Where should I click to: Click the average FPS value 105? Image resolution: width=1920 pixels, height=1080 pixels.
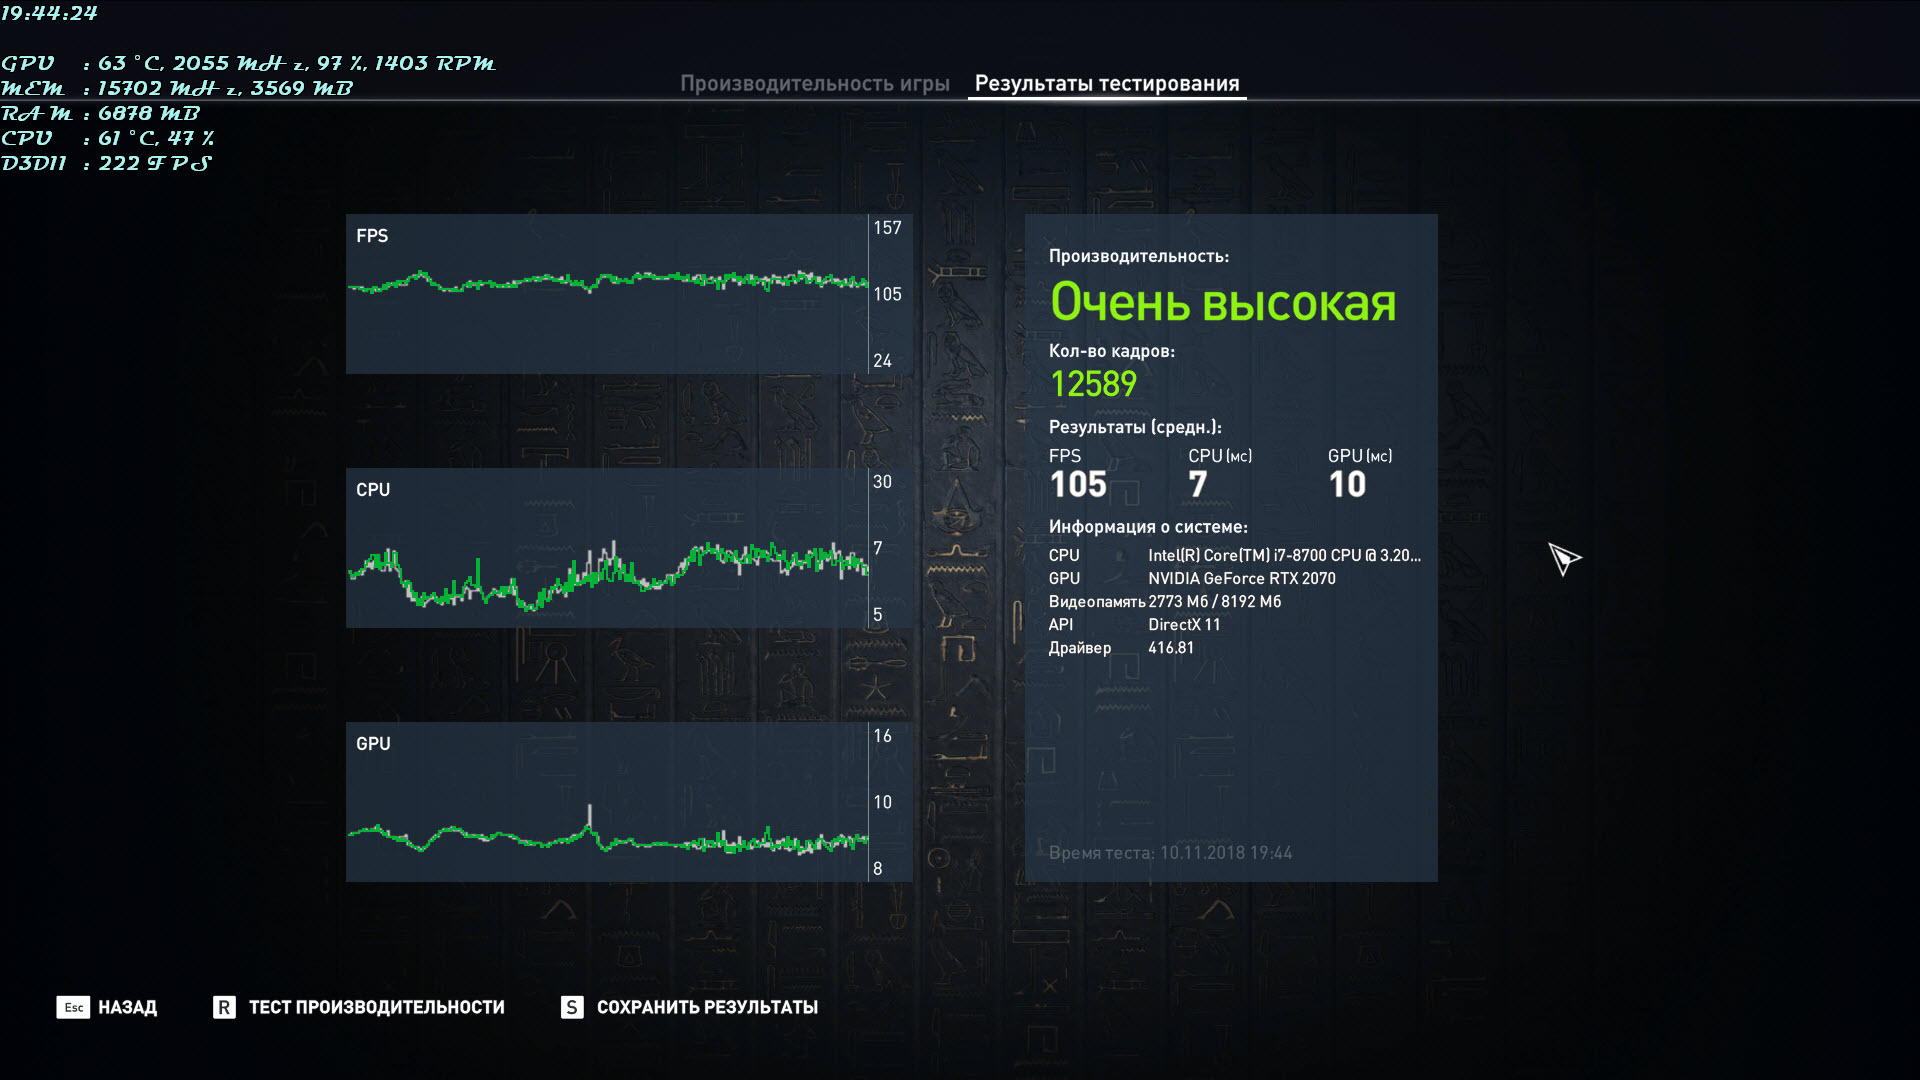(1078, 485)
